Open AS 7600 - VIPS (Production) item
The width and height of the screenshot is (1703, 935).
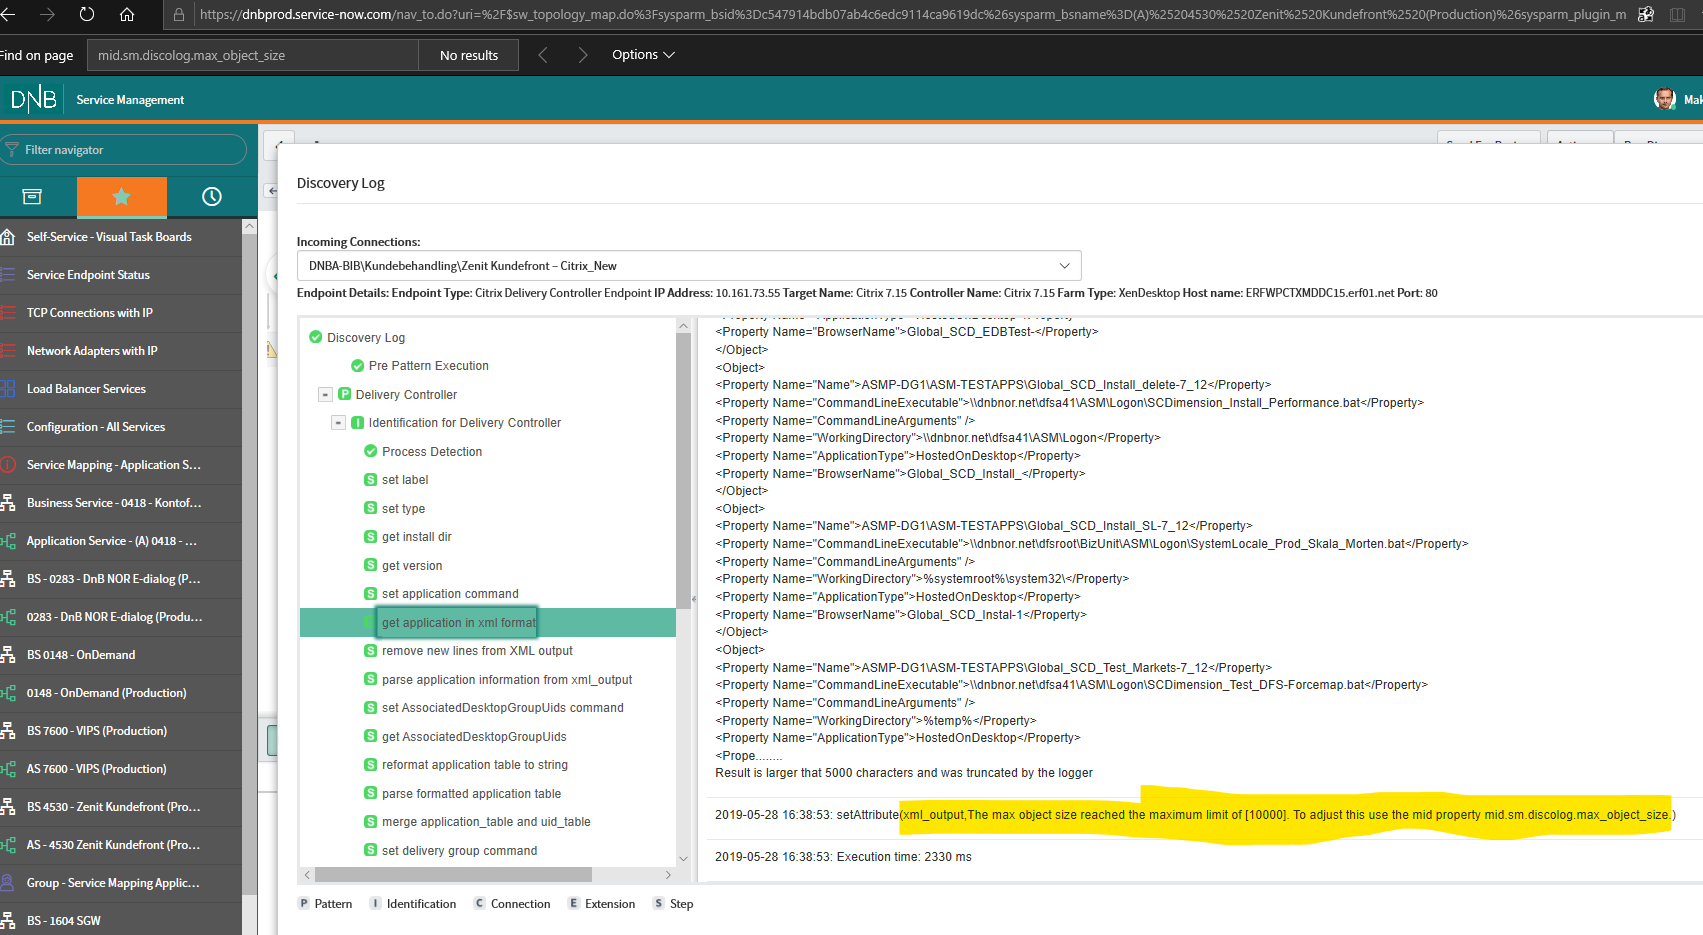[96, 769]
